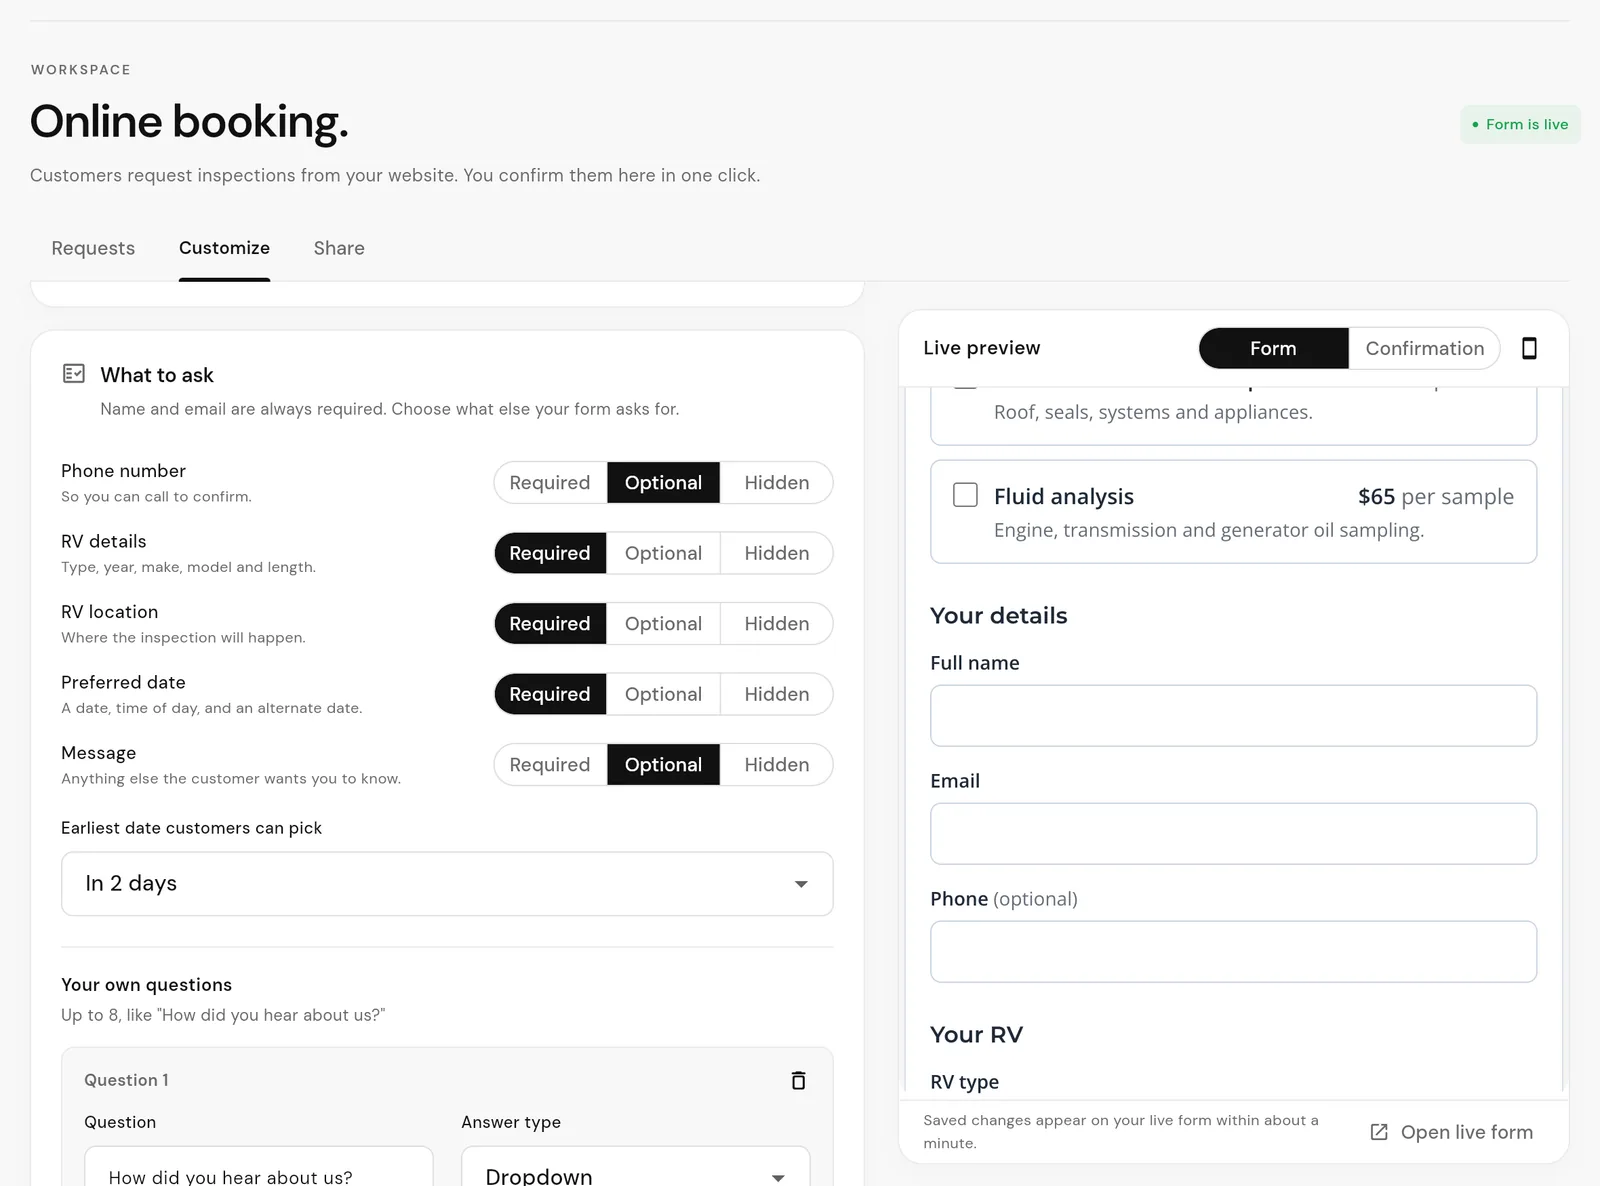This screenshot has height=1186, width=1600.
Task: Click the $65 per sample price
Action: [x=1436, y=497]
